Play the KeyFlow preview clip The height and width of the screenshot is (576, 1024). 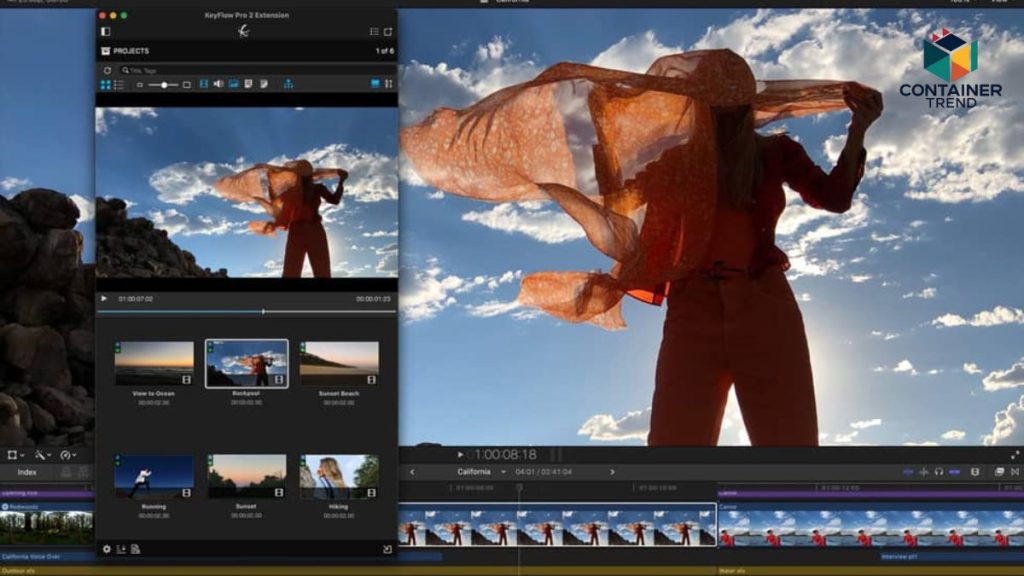[104, 298]
